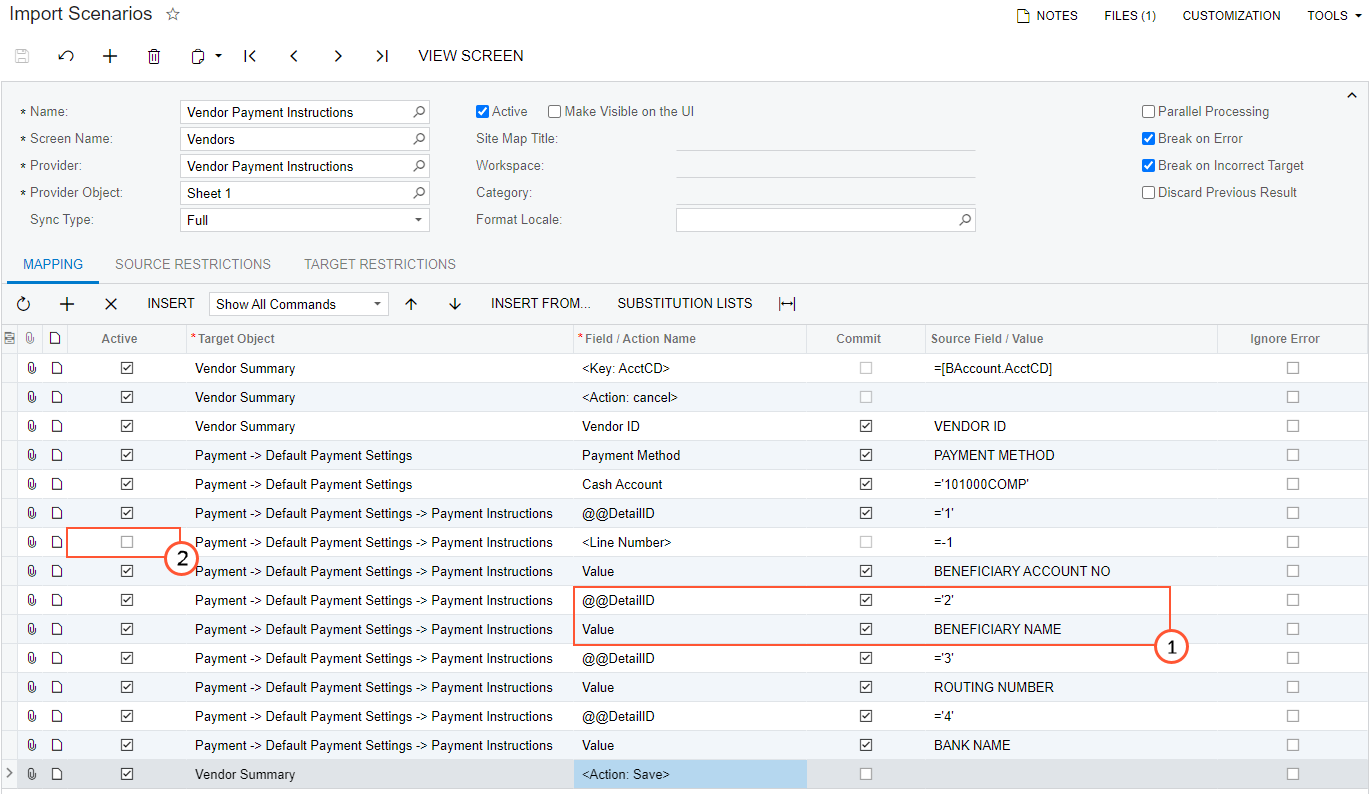Go to the first record
Screen dimensions: 1369x794
point(250,56)
